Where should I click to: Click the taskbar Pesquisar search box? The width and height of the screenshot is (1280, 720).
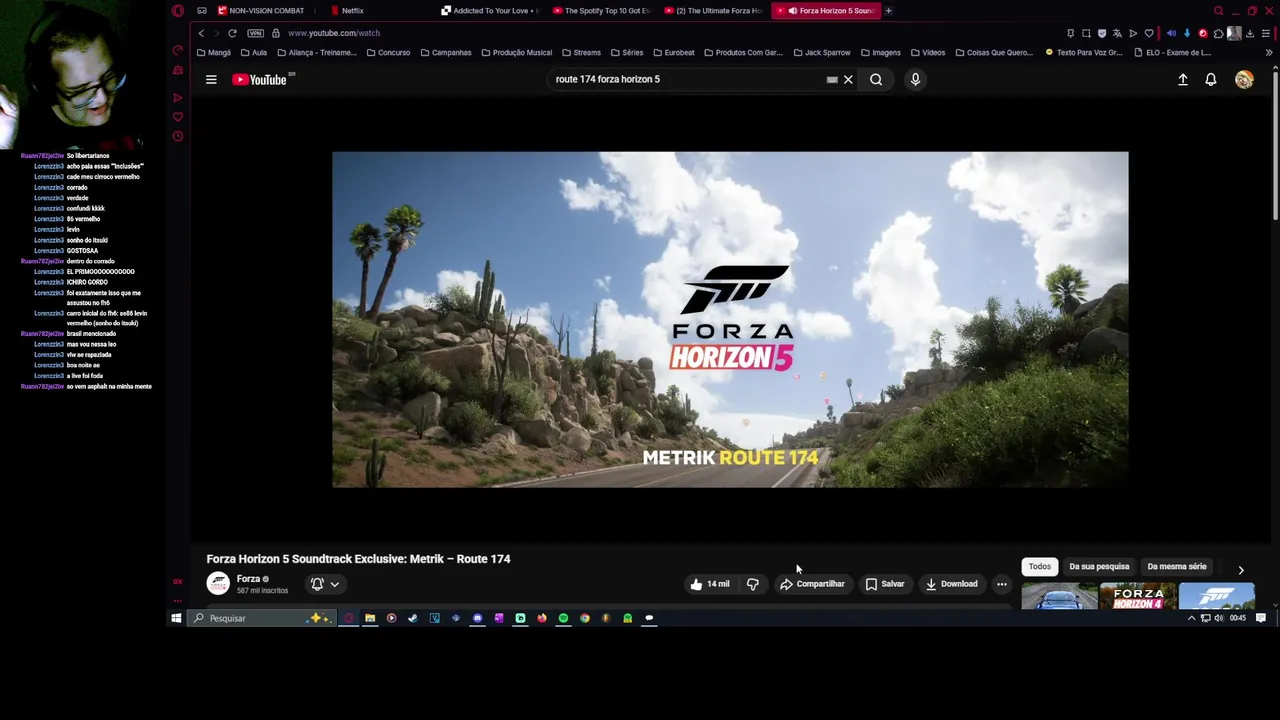pyautogui.click(x=260, y=618)
